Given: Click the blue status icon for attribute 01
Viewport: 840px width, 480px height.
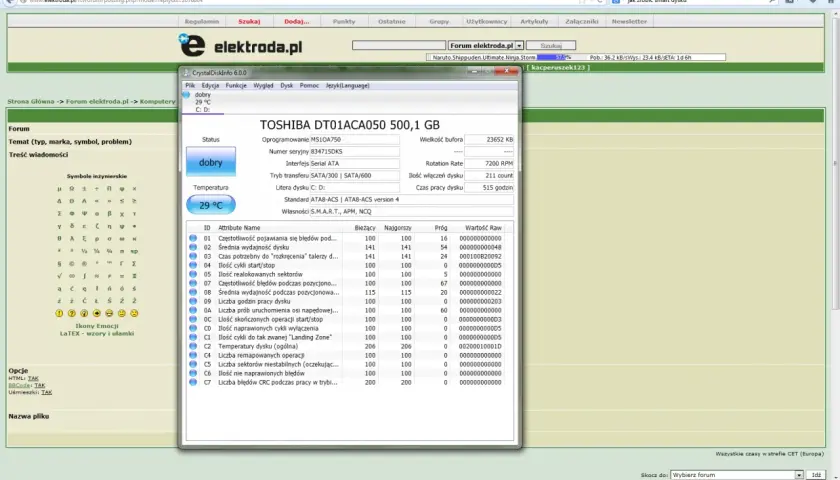Looking at the screenshot, I should (x=193, y=238).
